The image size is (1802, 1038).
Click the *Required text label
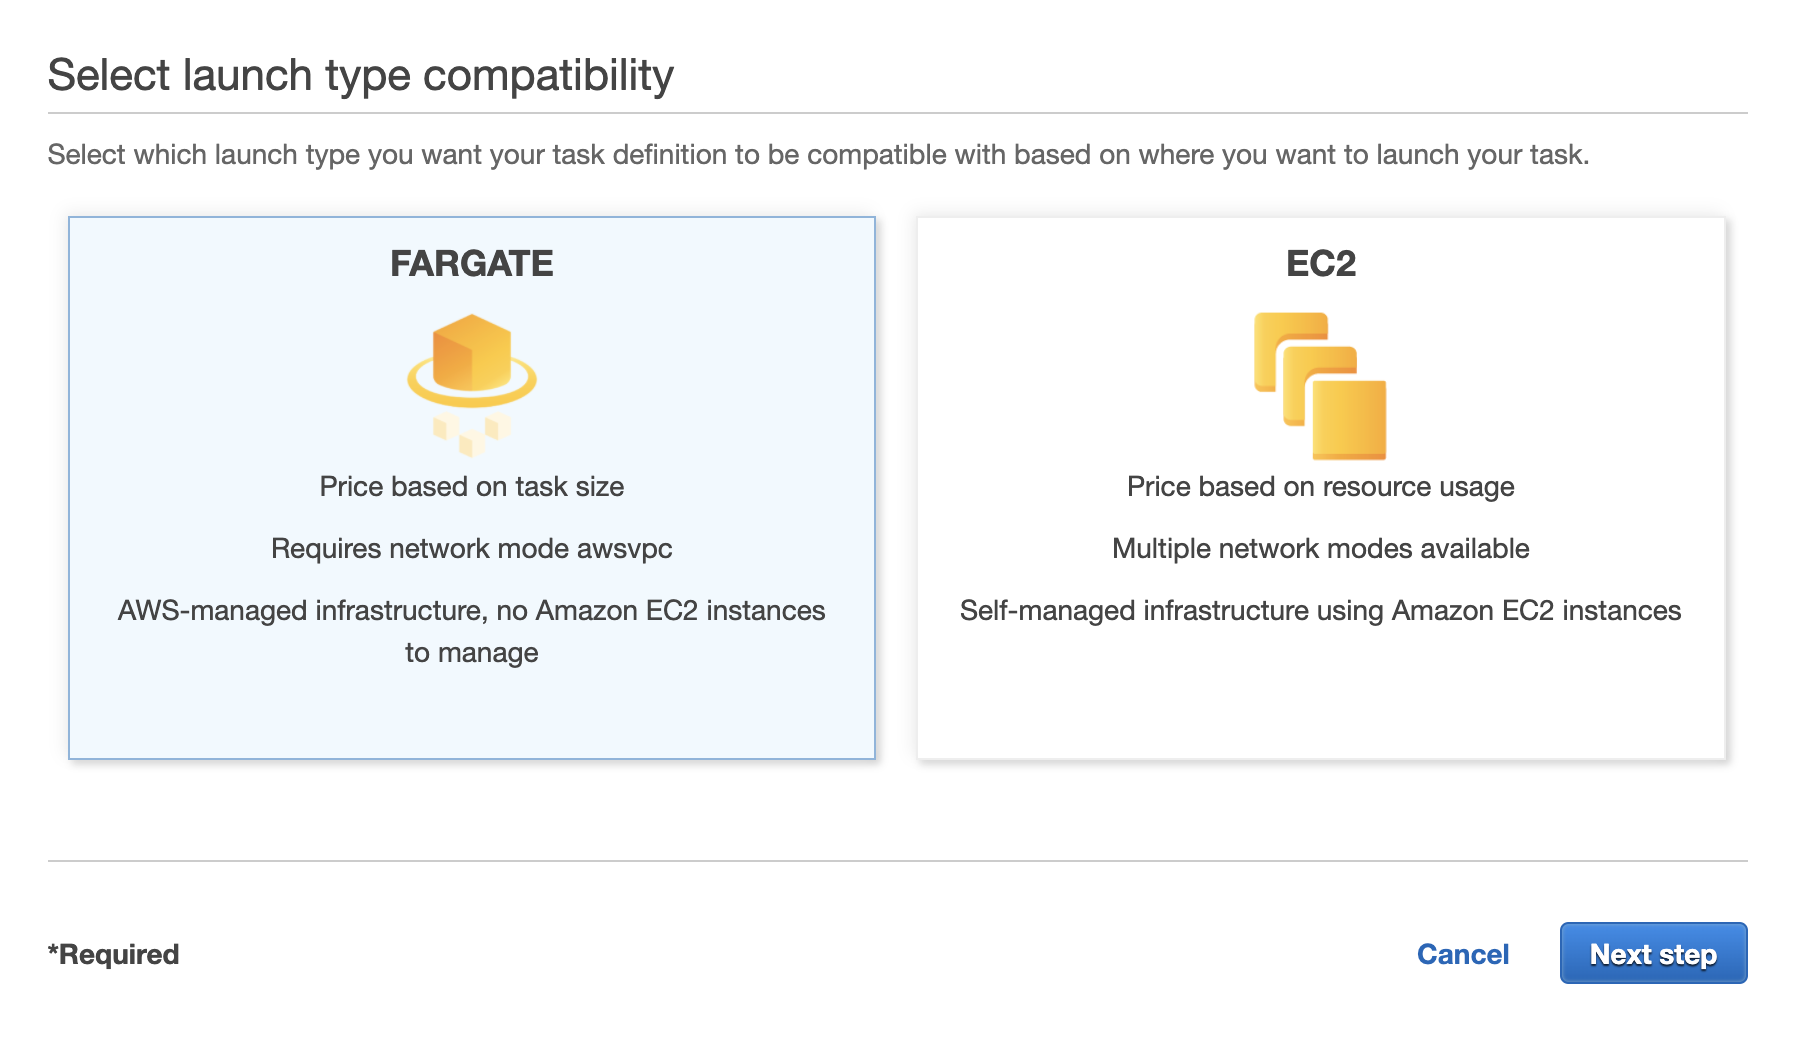point(113,953)
